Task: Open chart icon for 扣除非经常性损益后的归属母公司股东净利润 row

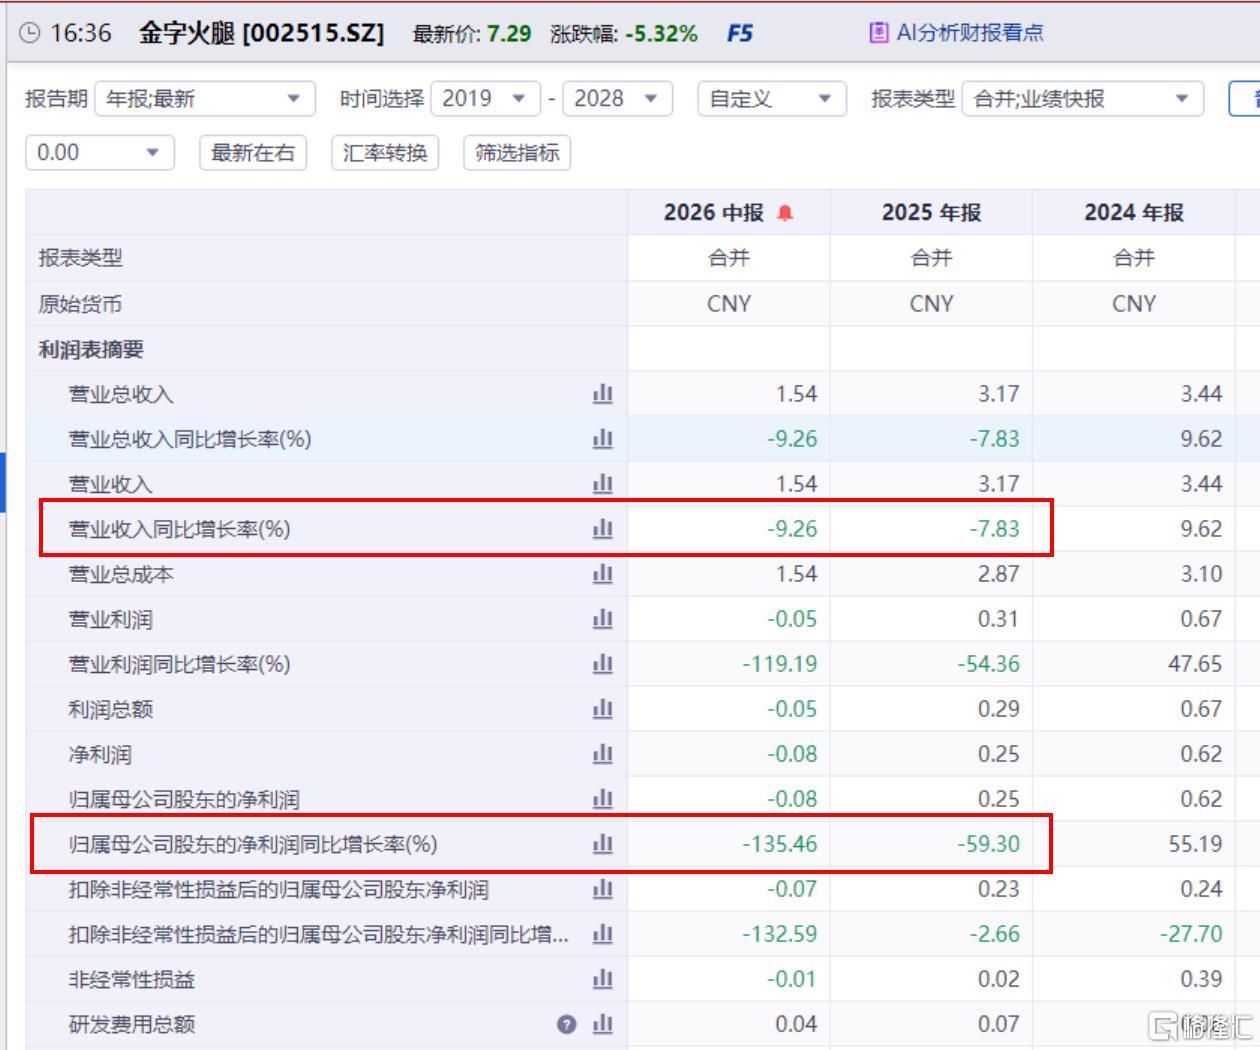Action: point(602,889)
